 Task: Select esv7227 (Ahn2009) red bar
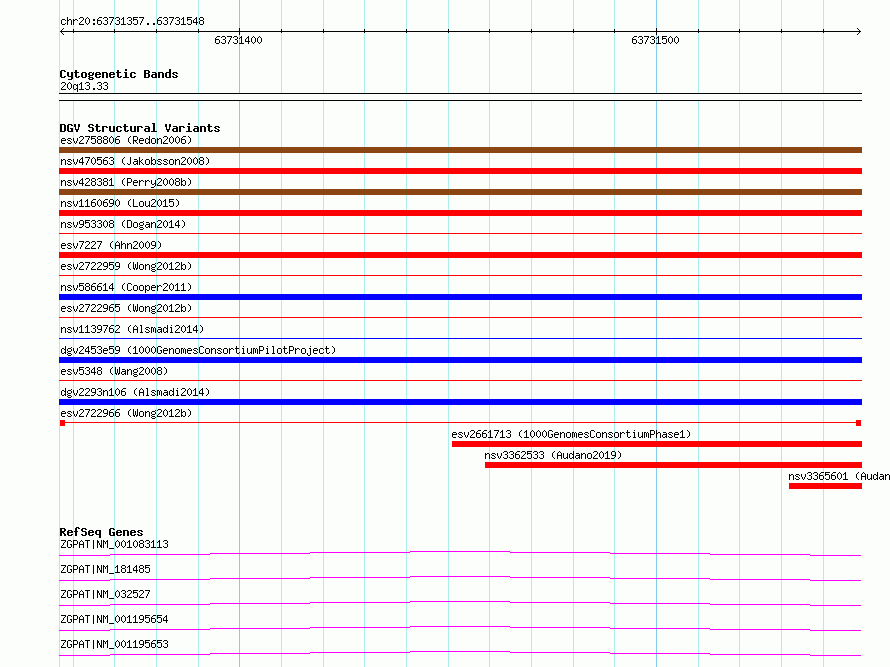(x=460, y=255)
